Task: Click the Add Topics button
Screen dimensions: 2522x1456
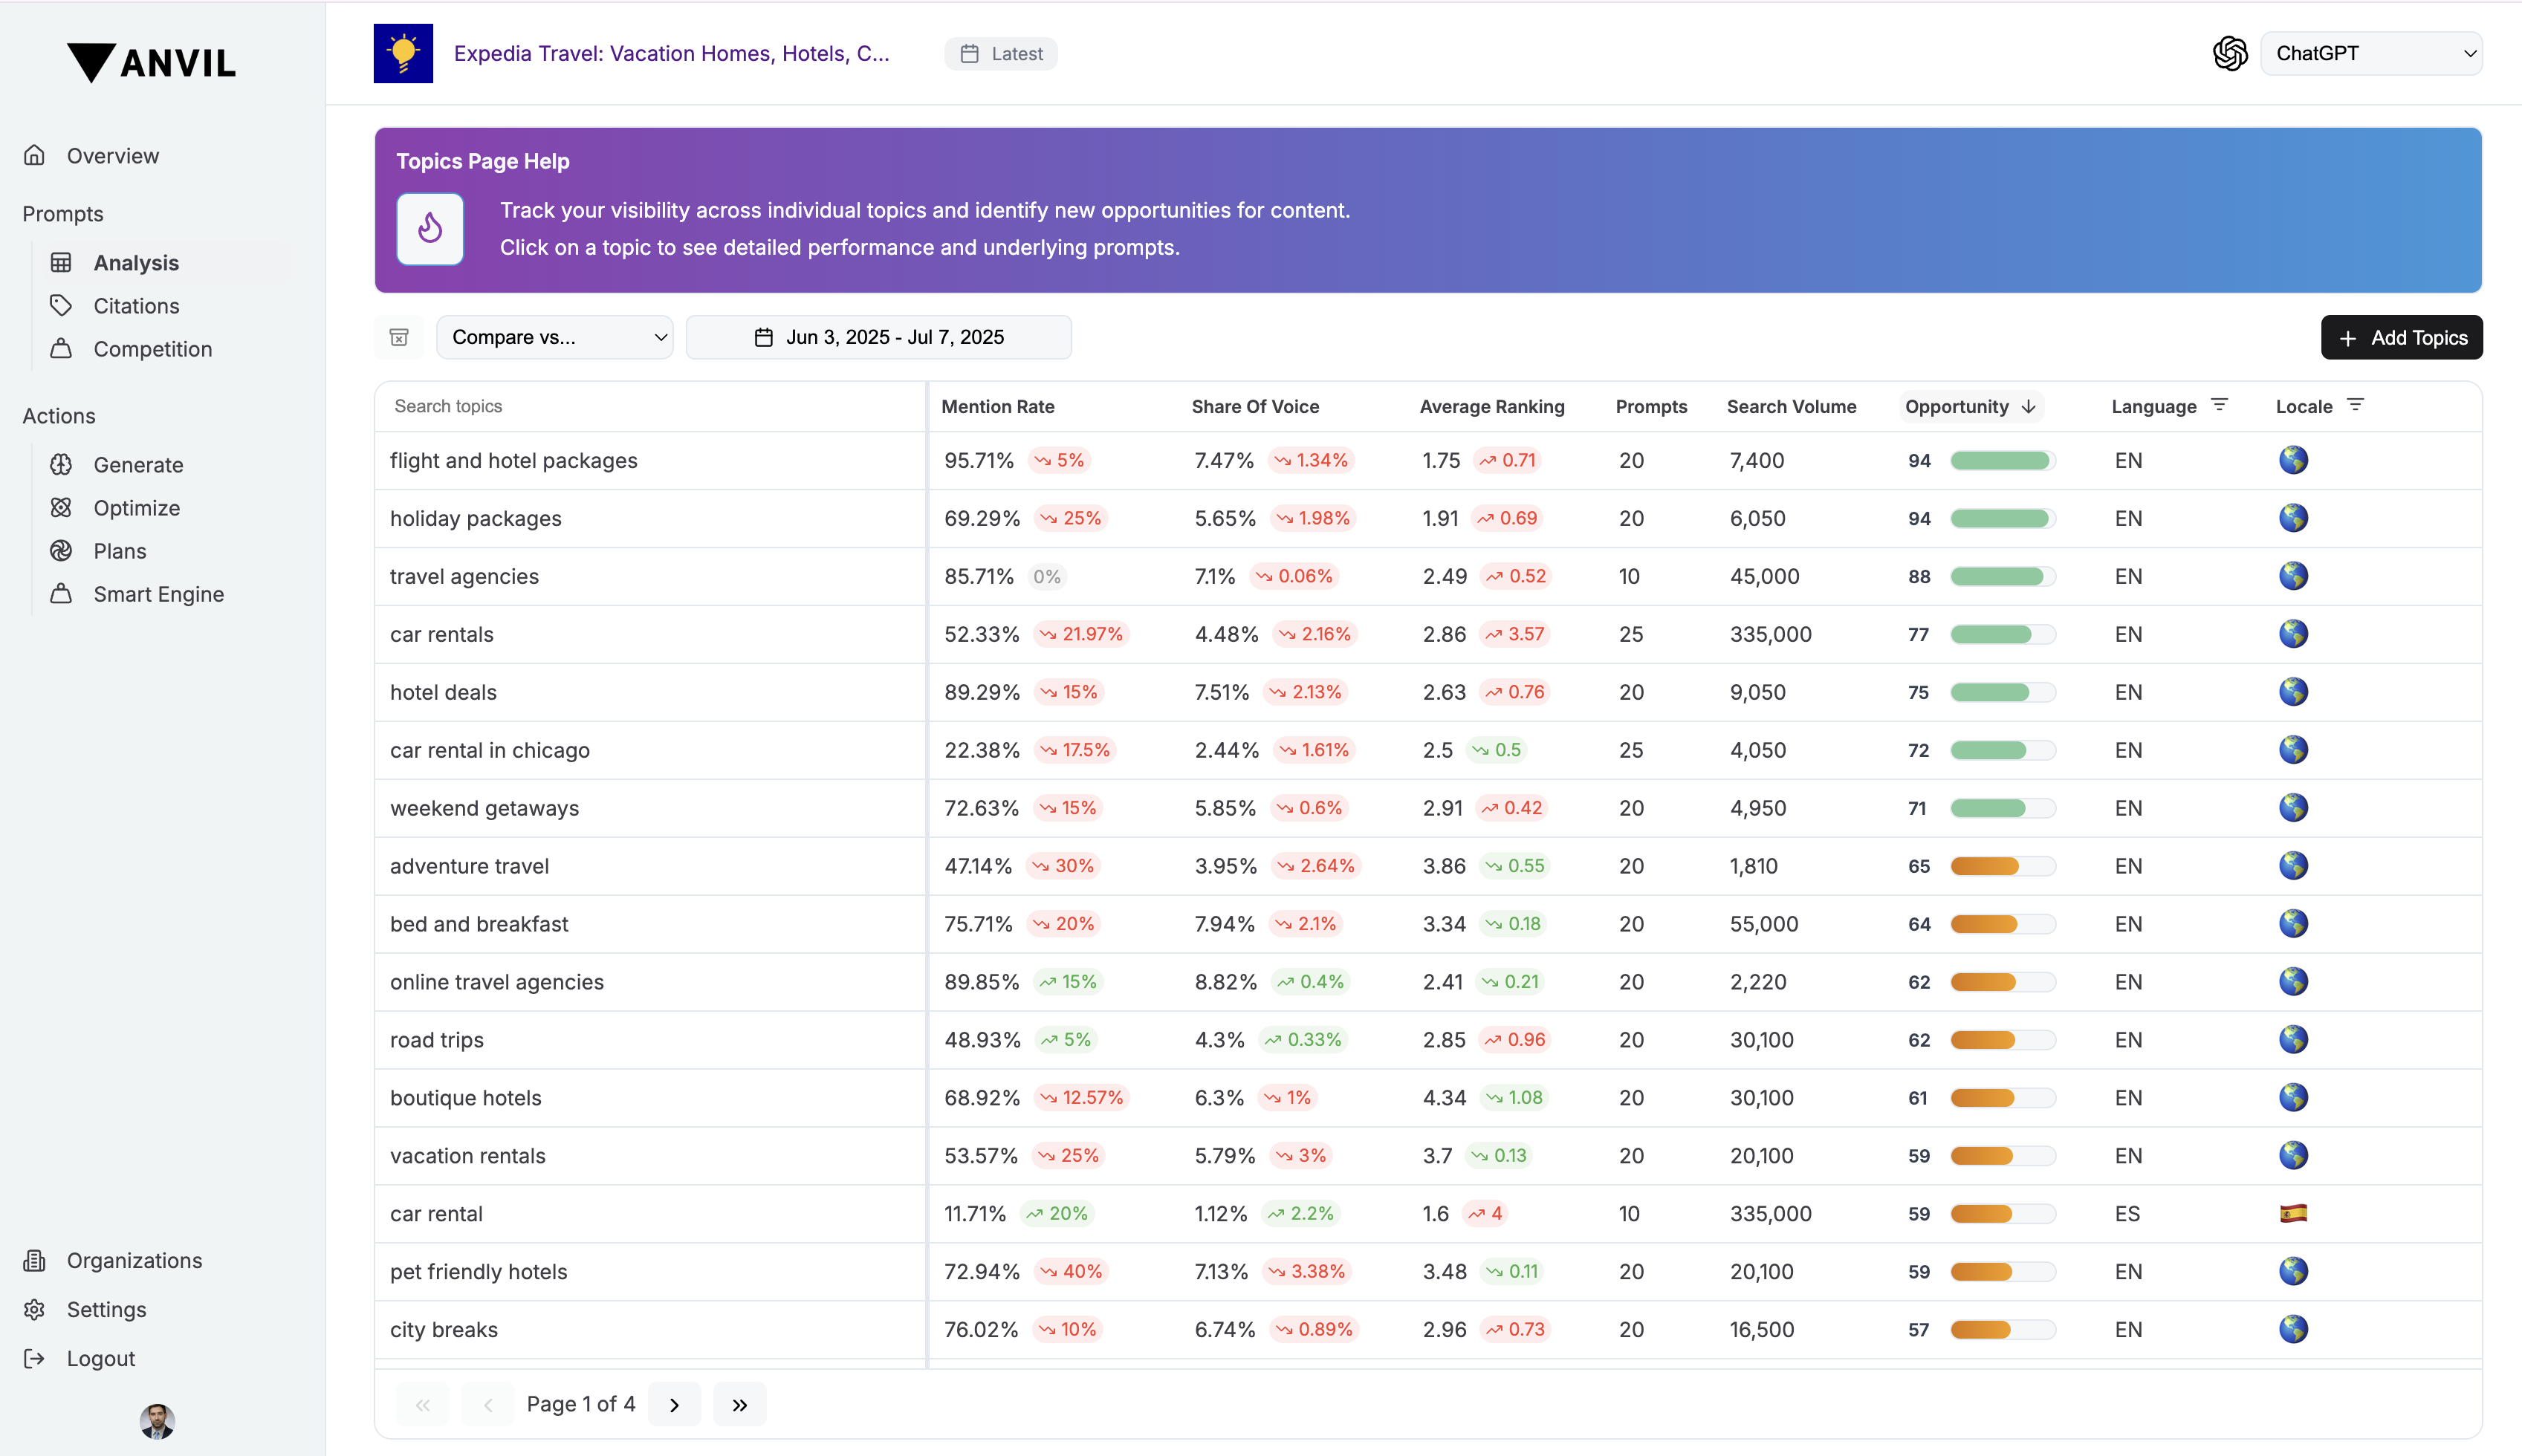Action: [x=2402, y=338]
